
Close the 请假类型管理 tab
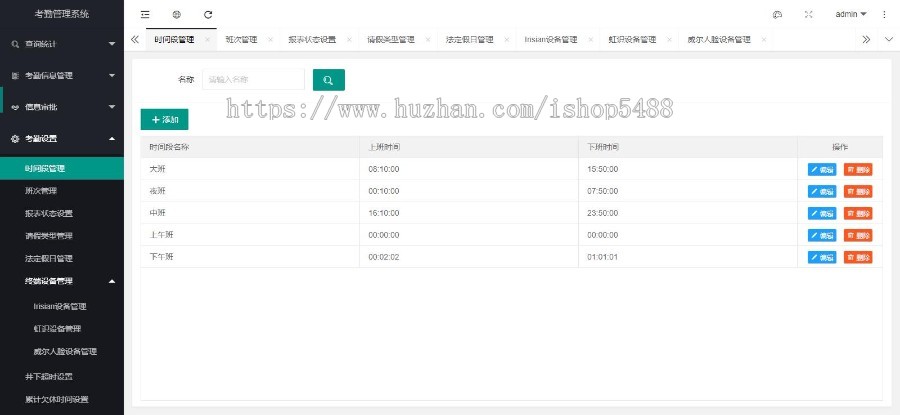428,40
